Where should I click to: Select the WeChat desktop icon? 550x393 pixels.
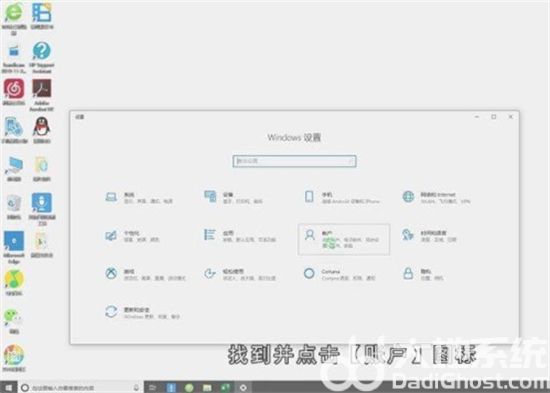point(14,321)
